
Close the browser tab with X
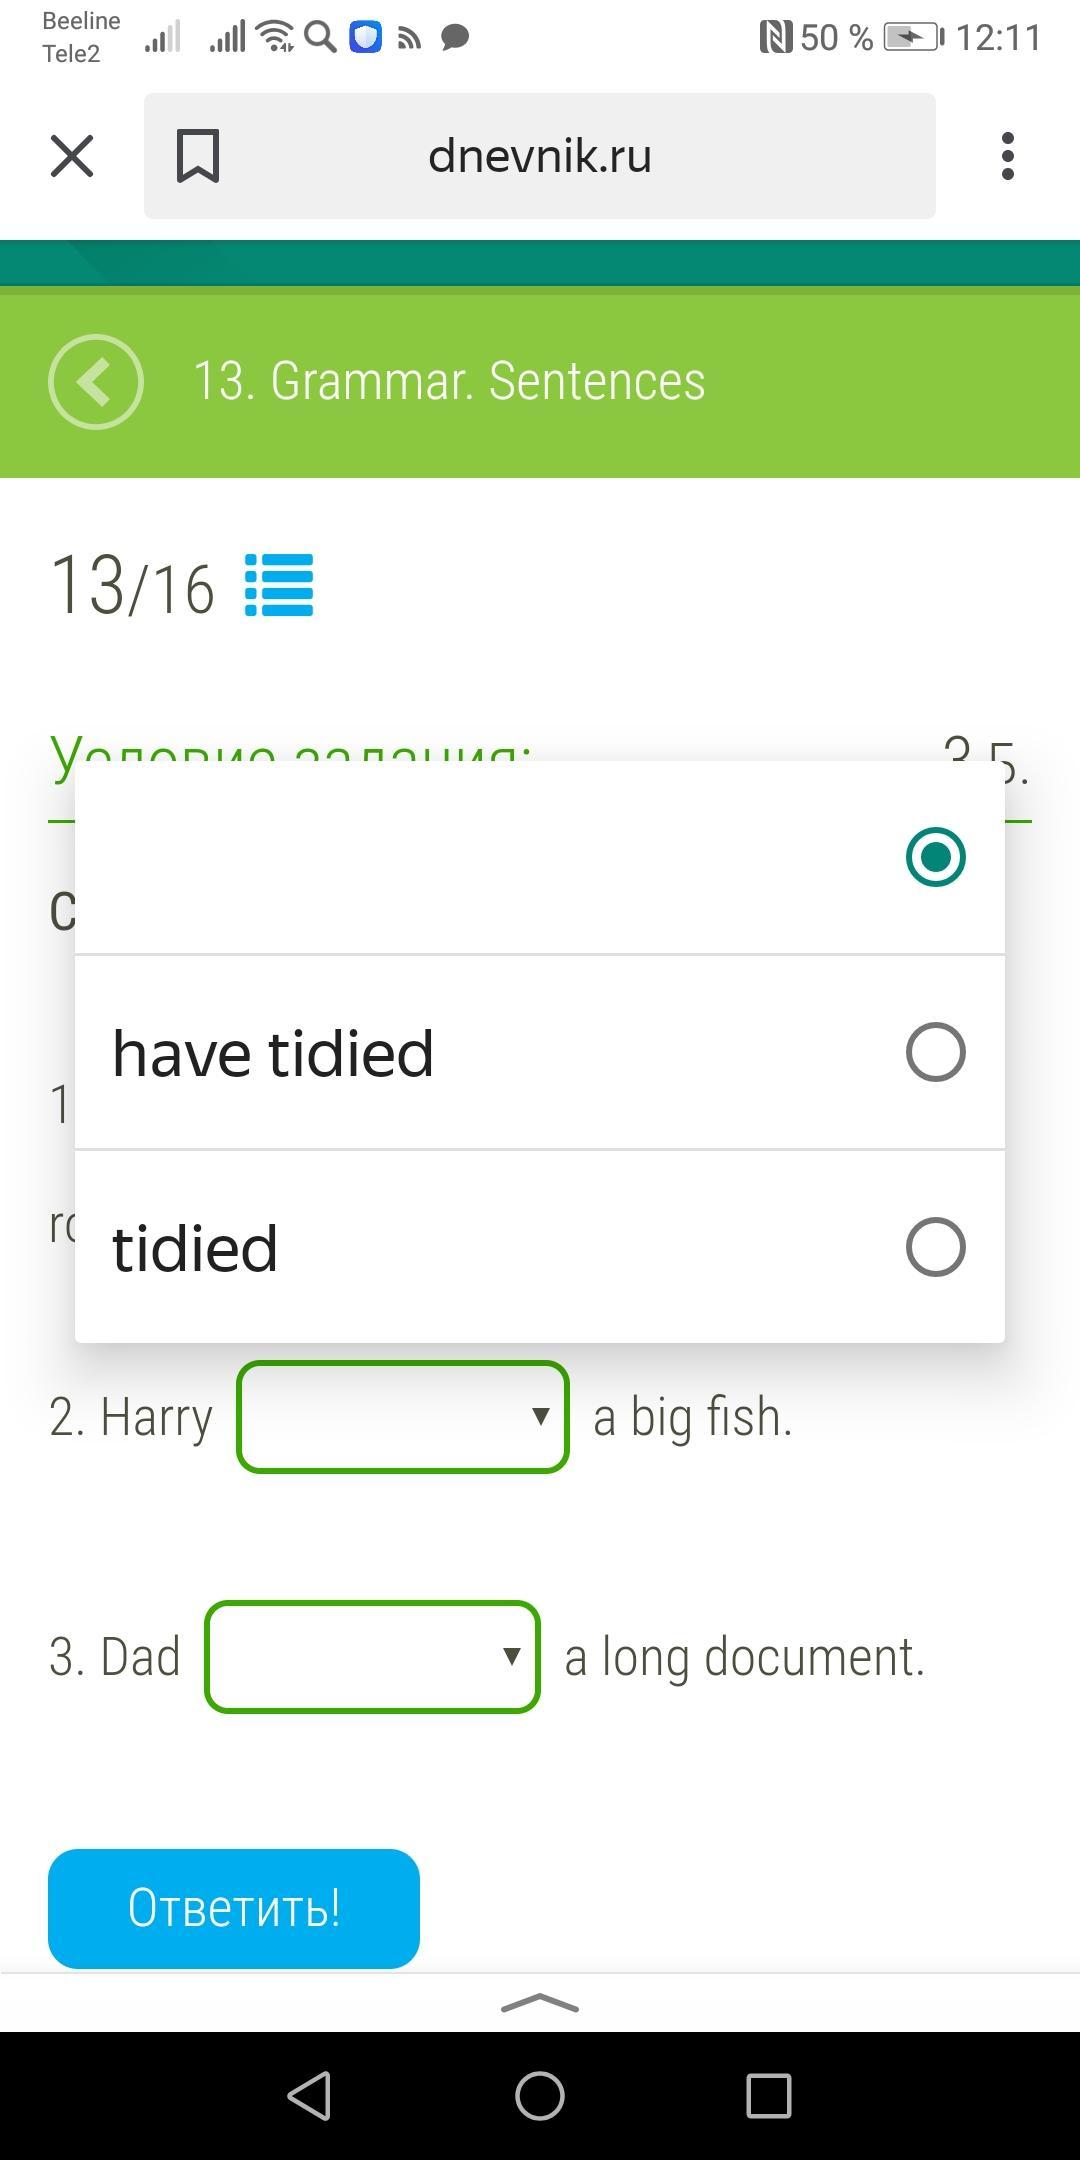(72, 156)
